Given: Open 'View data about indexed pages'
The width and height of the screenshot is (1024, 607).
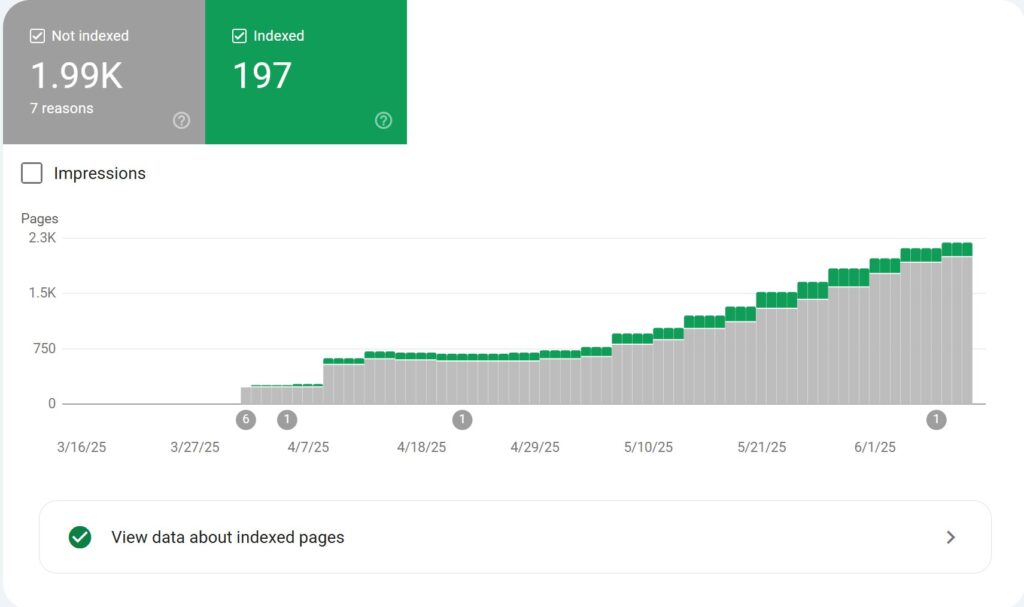Looking at the screenshot, I should tap(227, 537).
